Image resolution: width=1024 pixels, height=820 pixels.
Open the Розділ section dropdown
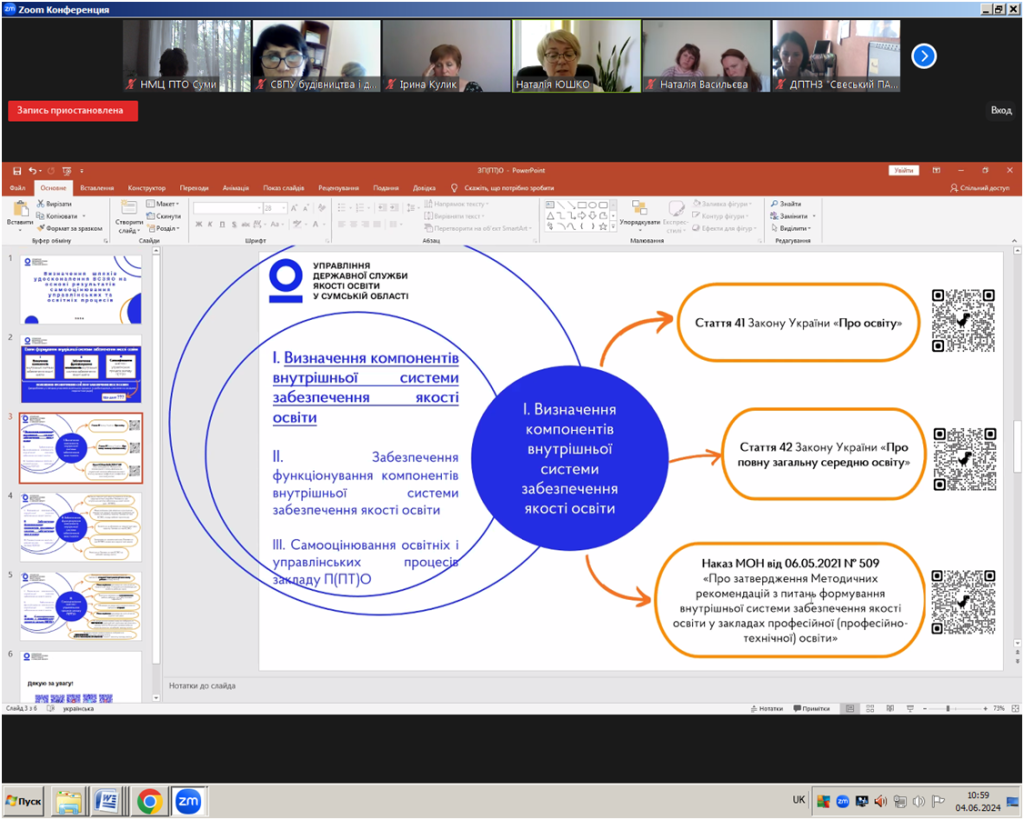[x=163, y=229]
